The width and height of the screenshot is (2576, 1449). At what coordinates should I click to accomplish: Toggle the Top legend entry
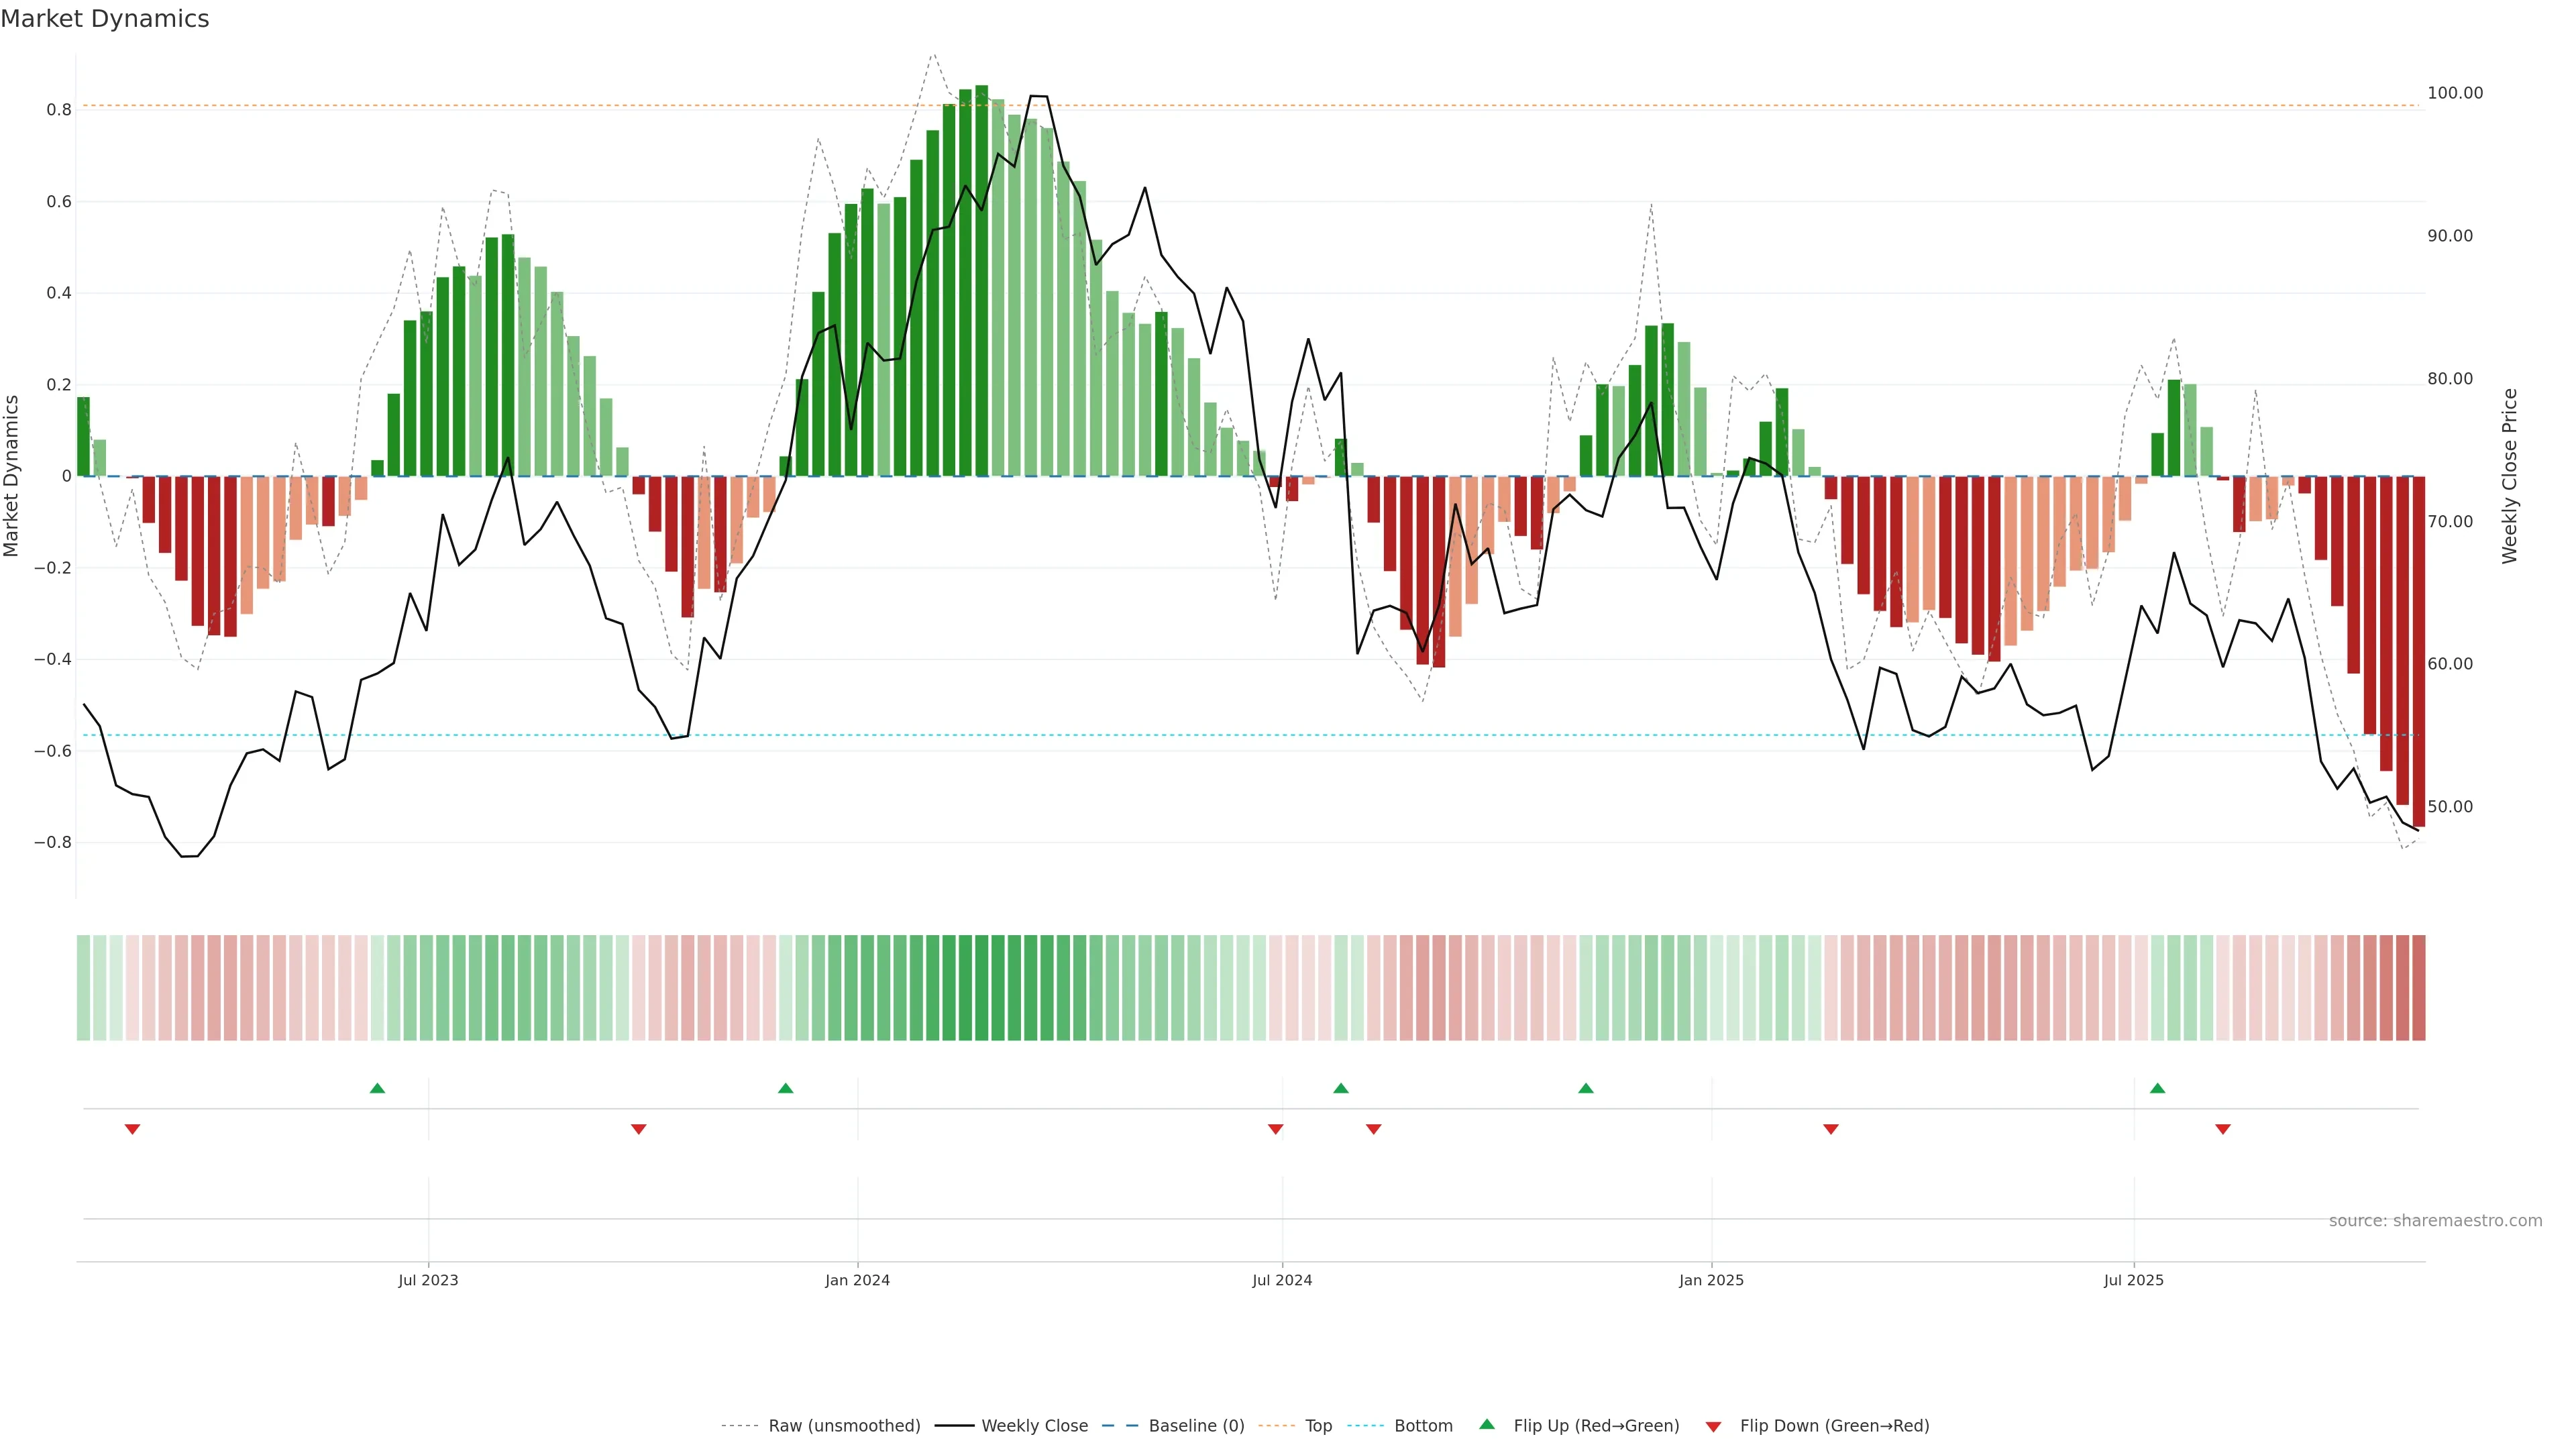tap(1318, 1426)
